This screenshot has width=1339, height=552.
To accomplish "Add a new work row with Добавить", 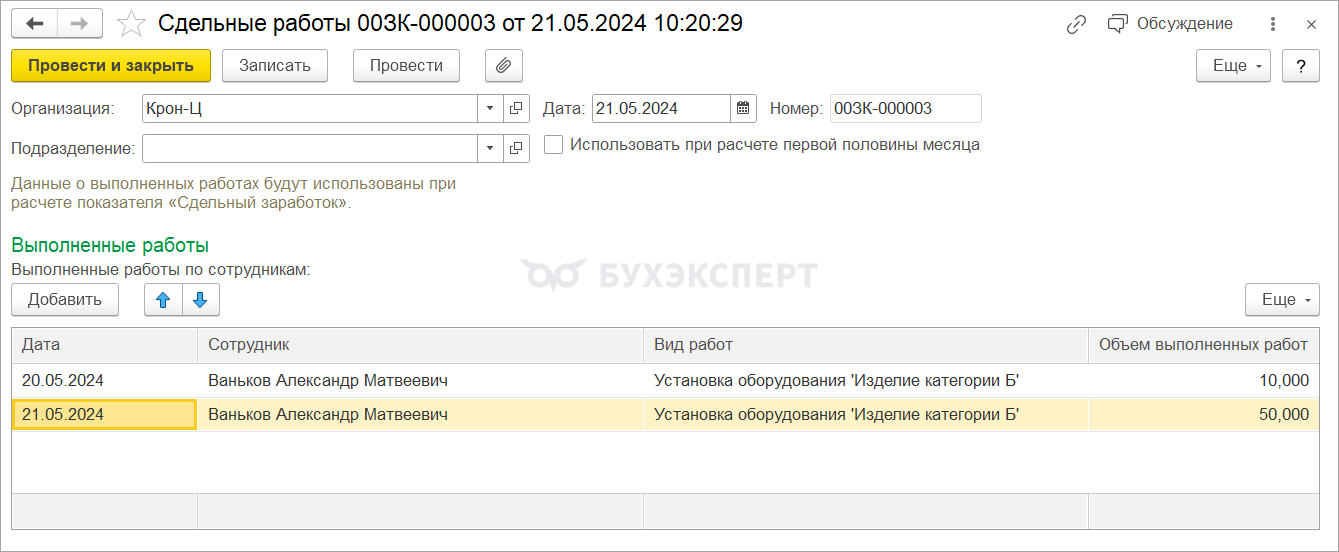I will coord(65,300).
